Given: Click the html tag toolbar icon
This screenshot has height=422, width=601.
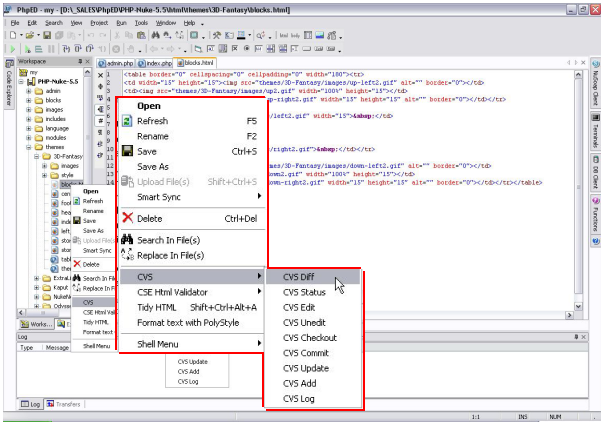Looking at the screenshot, I should coord(284,36).
